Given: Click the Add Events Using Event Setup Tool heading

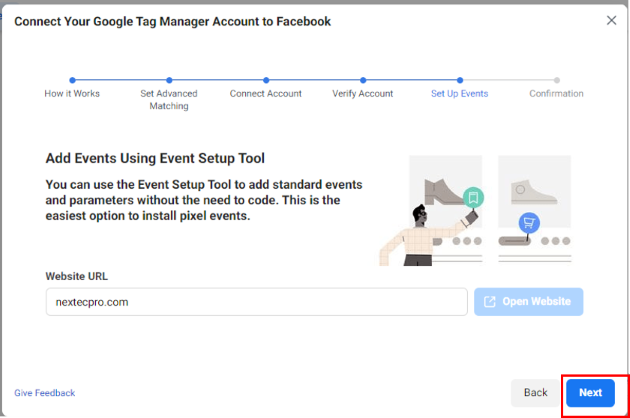Looking at the screenshot, I should (x=155, y=158).
